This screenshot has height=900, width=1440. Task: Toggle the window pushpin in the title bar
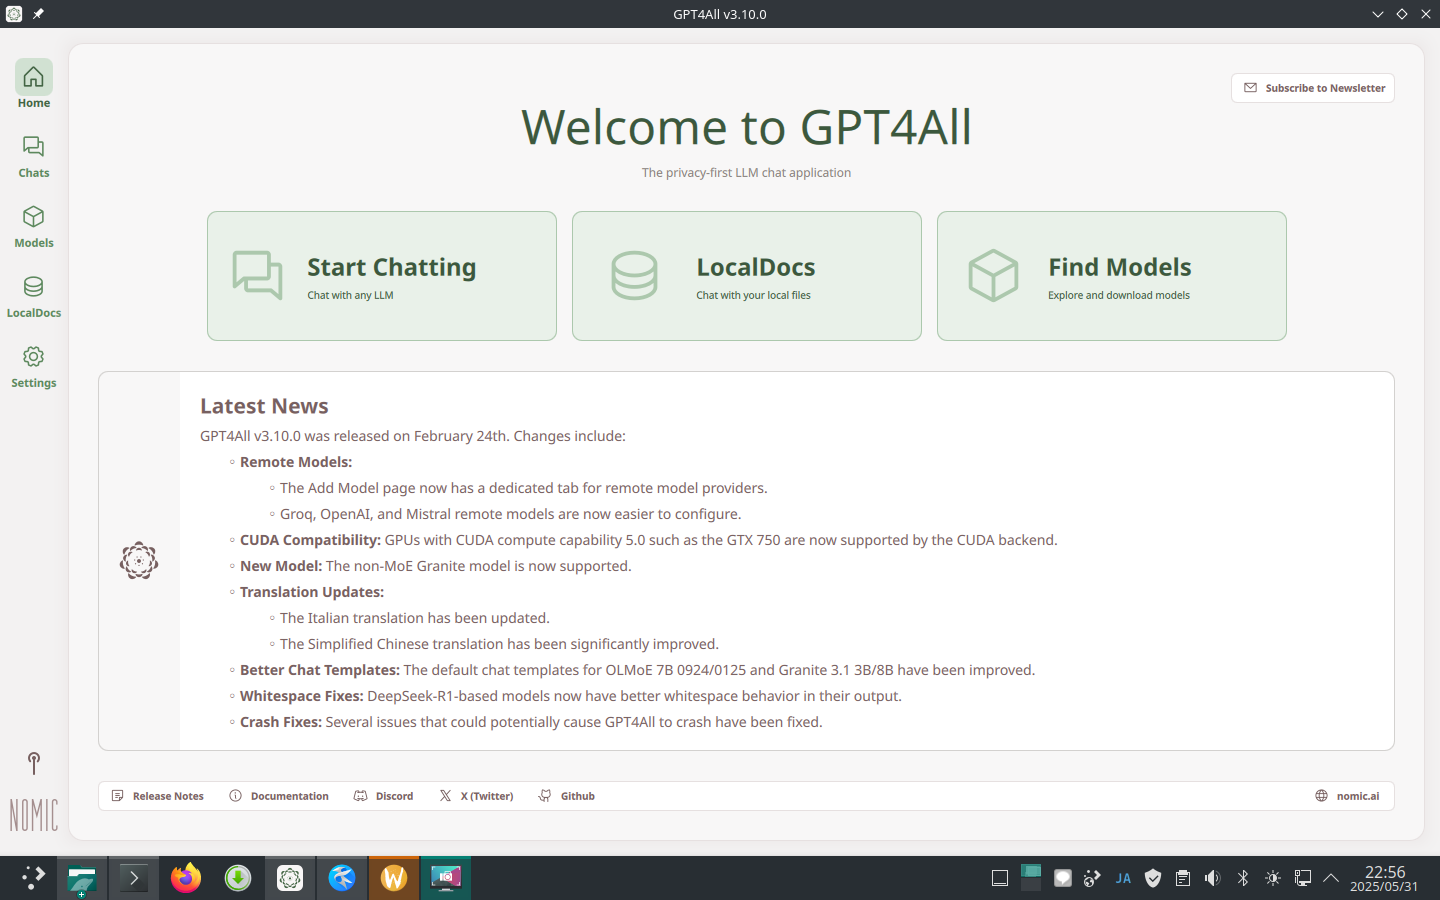coord(38,14)
